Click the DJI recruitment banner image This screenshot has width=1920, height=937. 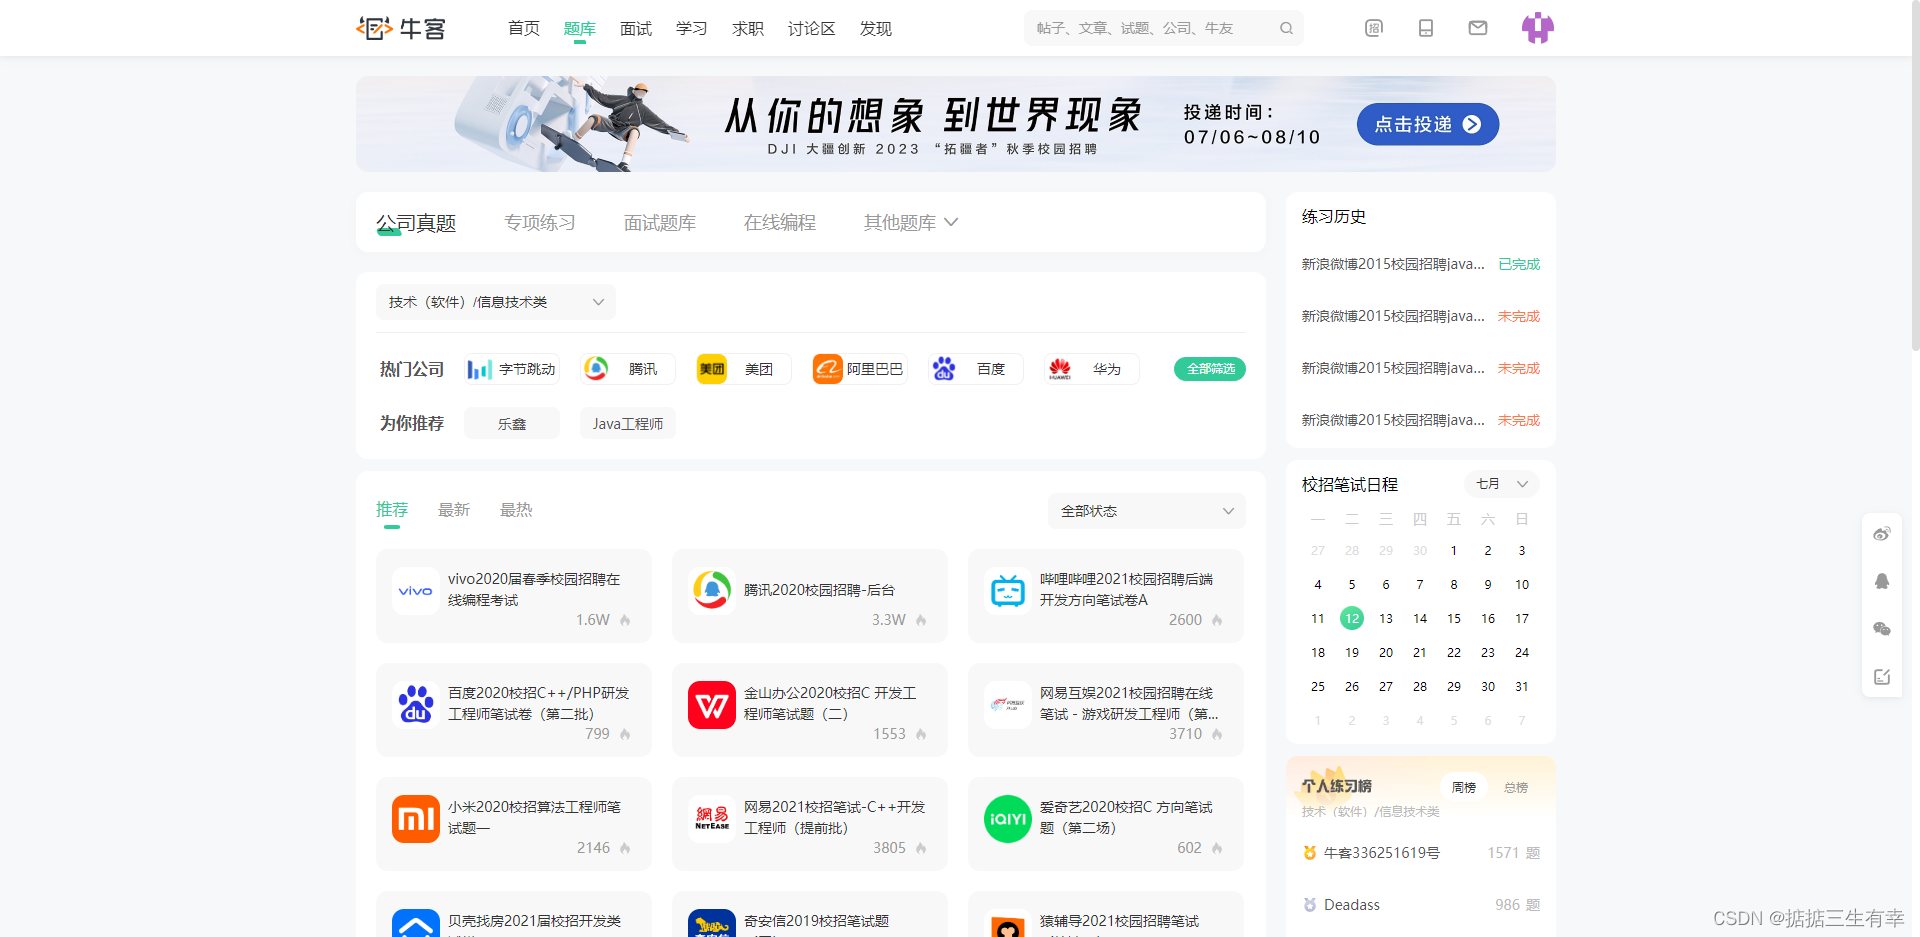click(956, 124)
